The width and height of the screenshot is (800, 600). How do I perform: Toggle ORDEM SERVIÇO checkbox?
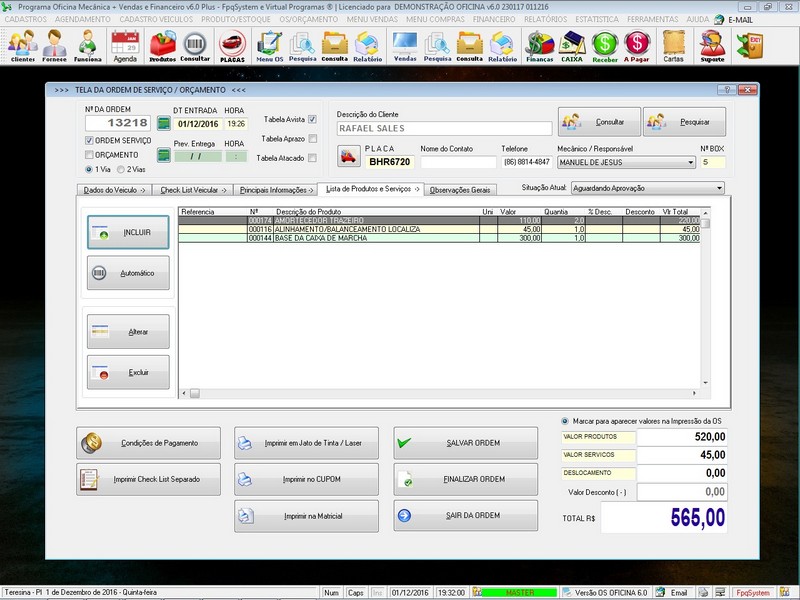(x=89, y=140)
